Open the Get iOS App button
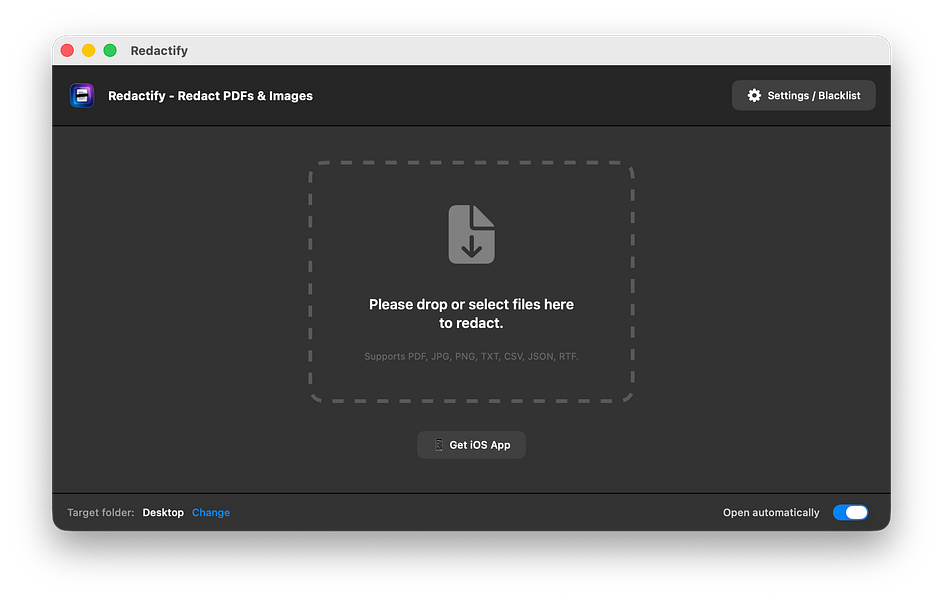The height and width of the screenshot is (600, 943). pyautogui.click(x=472, y=445)
